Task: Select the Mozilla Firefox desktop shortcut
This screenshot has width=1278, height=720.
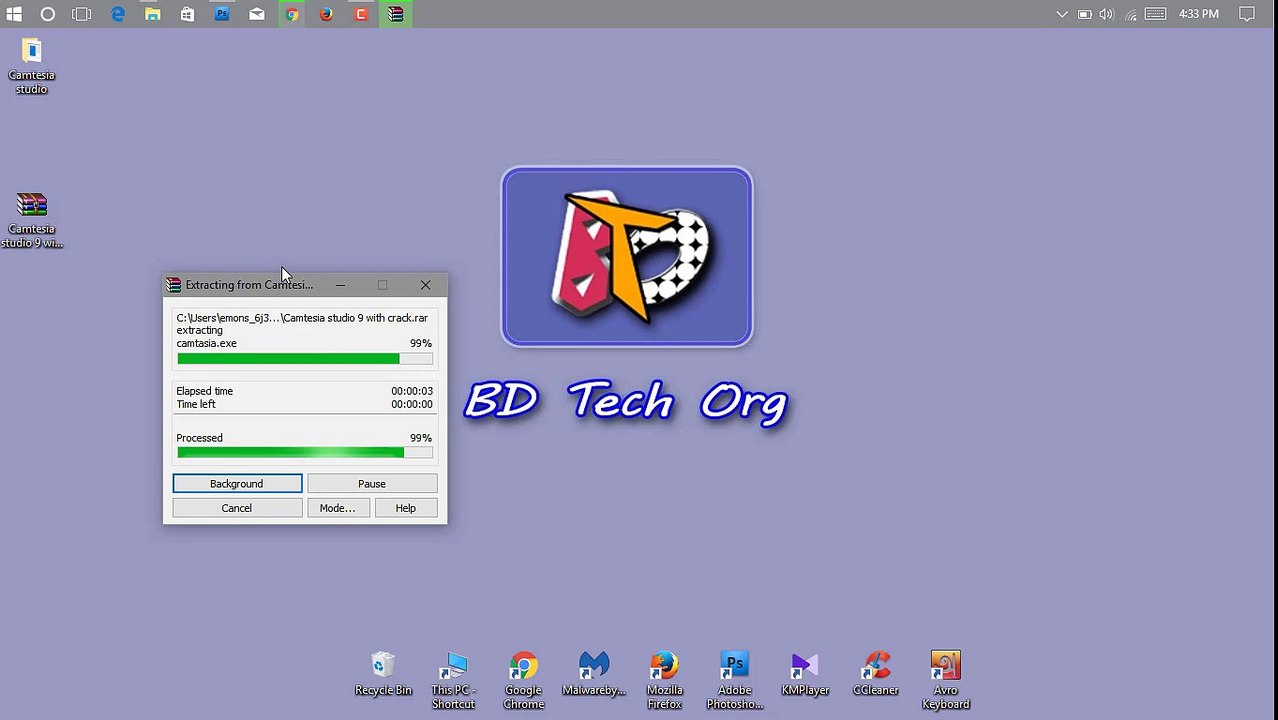Action: [664, 681]
